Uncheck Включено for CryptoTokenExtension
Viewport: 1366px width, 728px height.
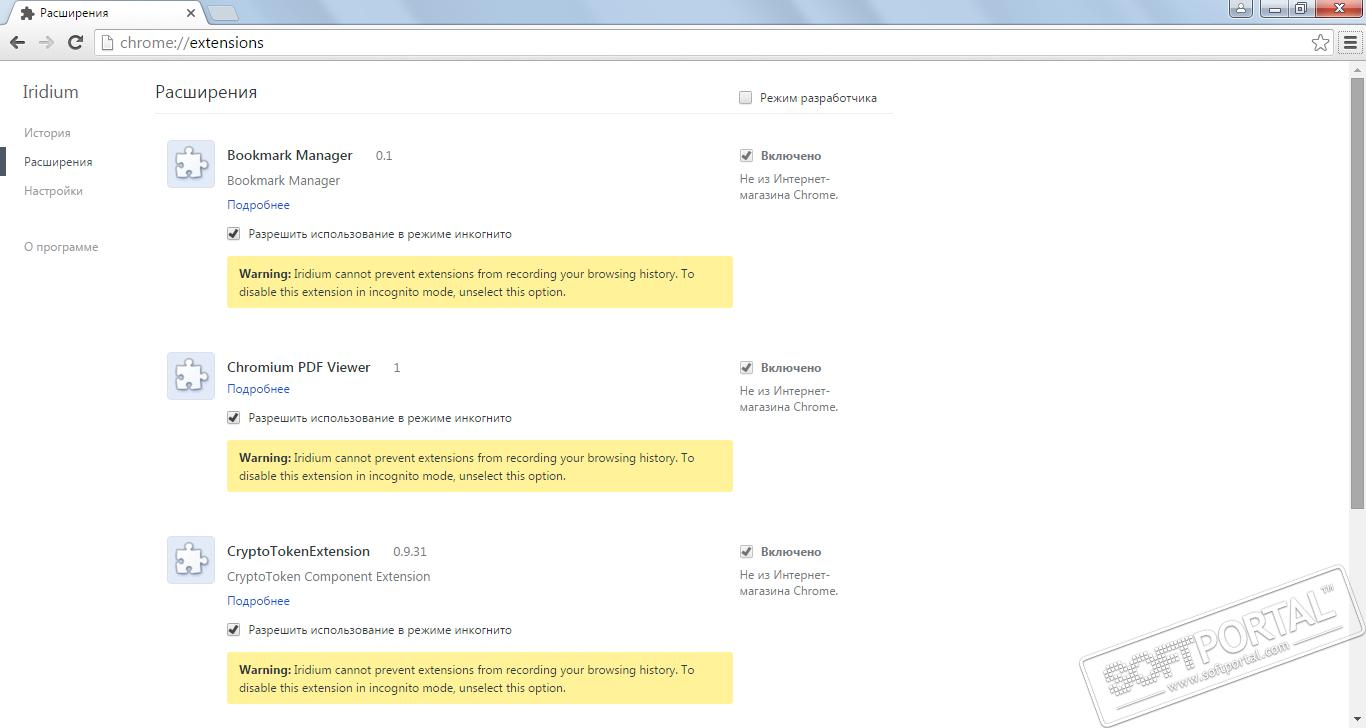(x=746, y=552)
